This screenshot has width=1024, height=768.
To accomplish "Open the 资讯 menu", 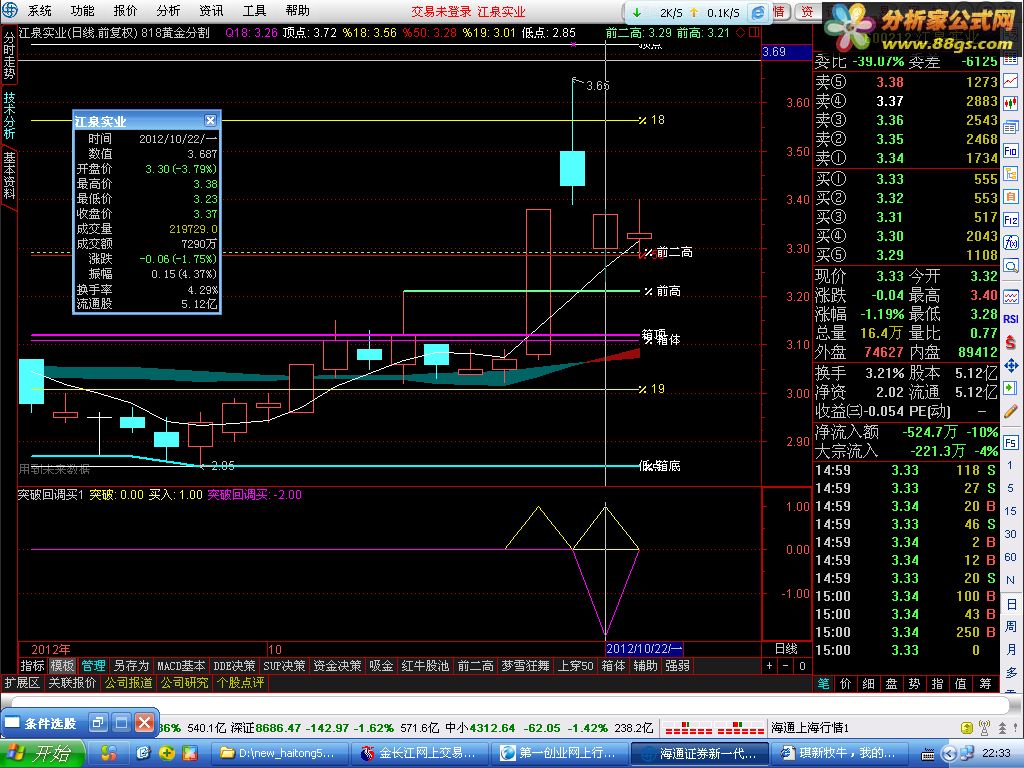I will coord(212,10).
